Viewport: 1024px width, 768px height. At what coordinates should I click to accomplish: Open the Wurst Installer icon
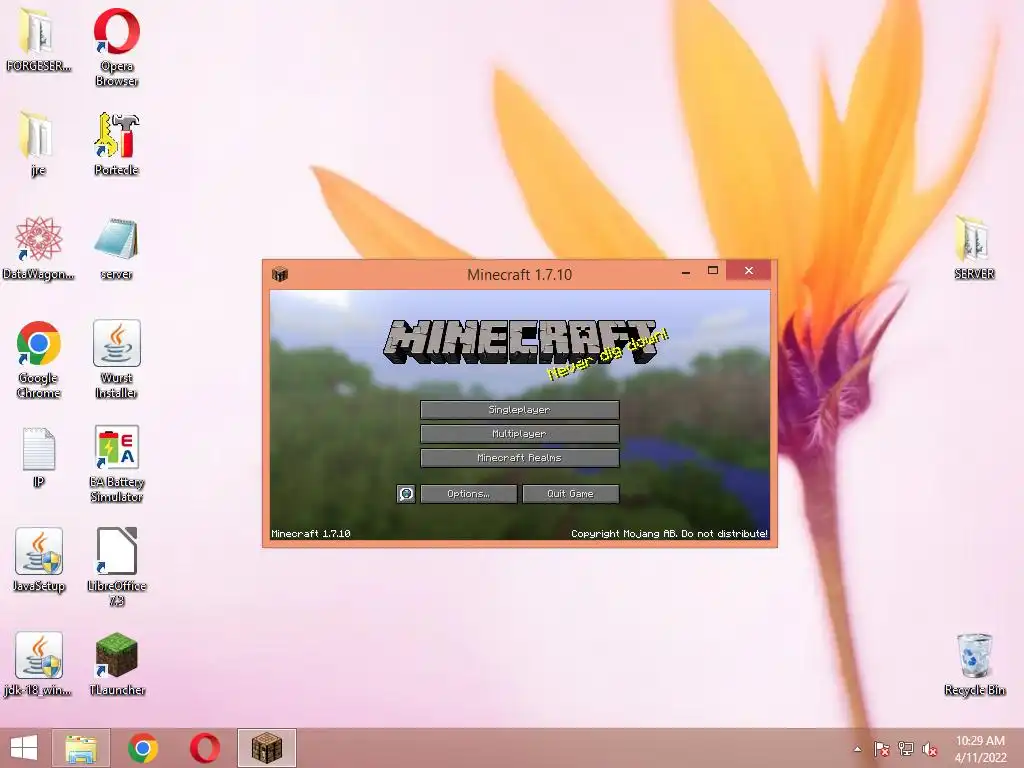(x=117, y=359)
